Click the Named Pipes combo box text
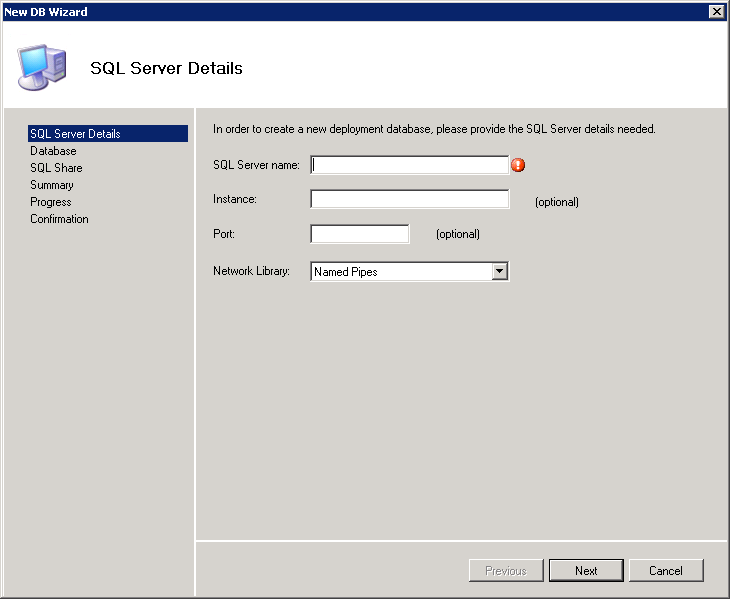 pos(400,271)
